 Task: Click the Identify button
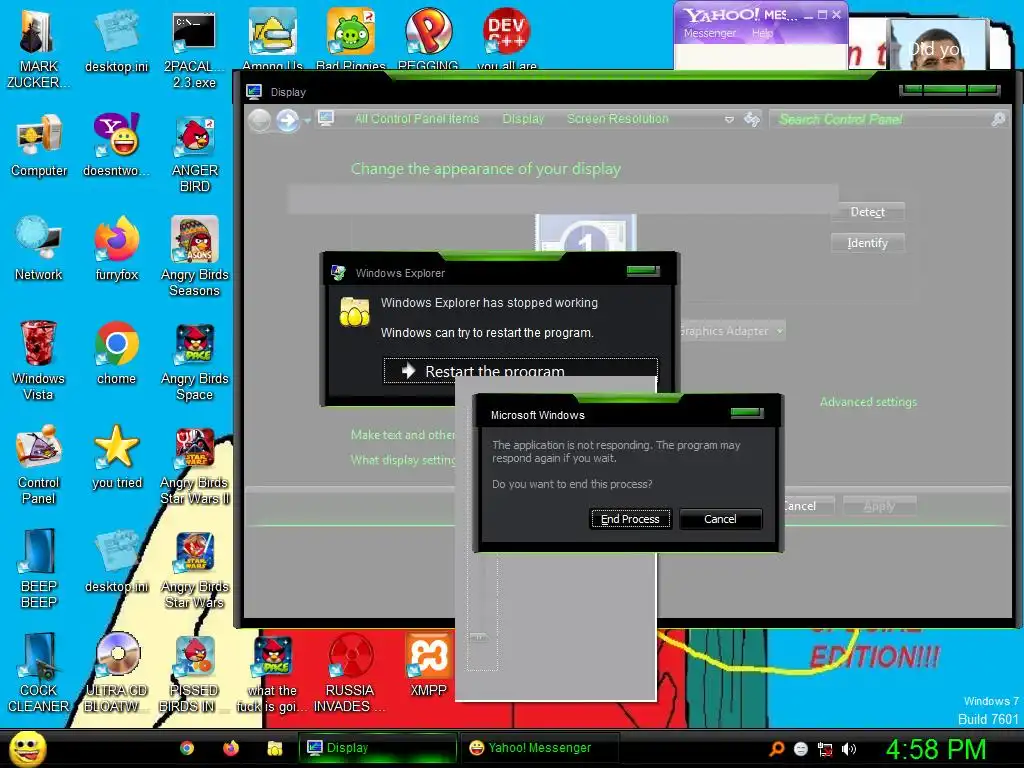point(867,243)
